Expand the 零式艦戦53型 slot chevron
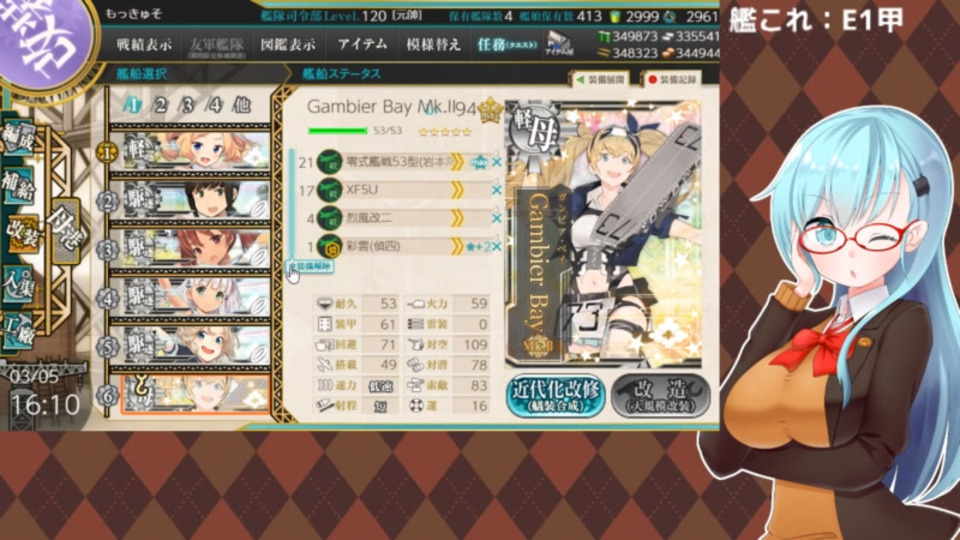Image resolution: width=960 pixels, height=540 pixels. coord(457,162)
